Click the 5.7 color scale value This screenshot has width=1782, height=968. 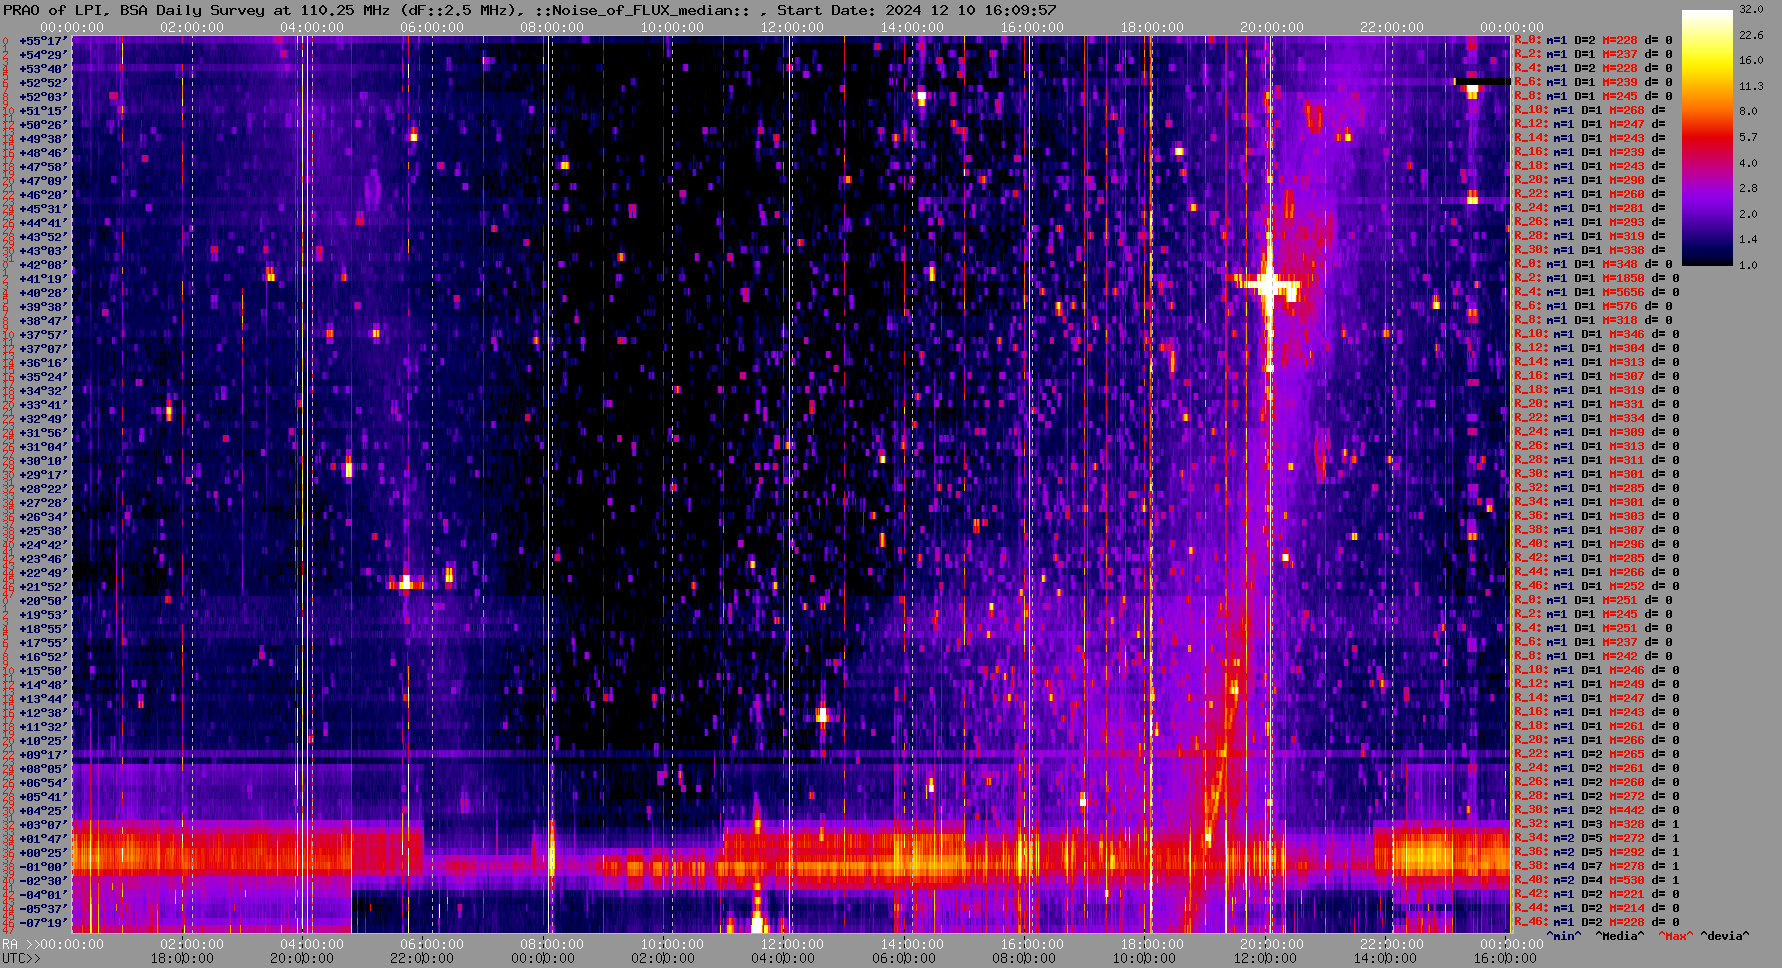click(1748, 137)
